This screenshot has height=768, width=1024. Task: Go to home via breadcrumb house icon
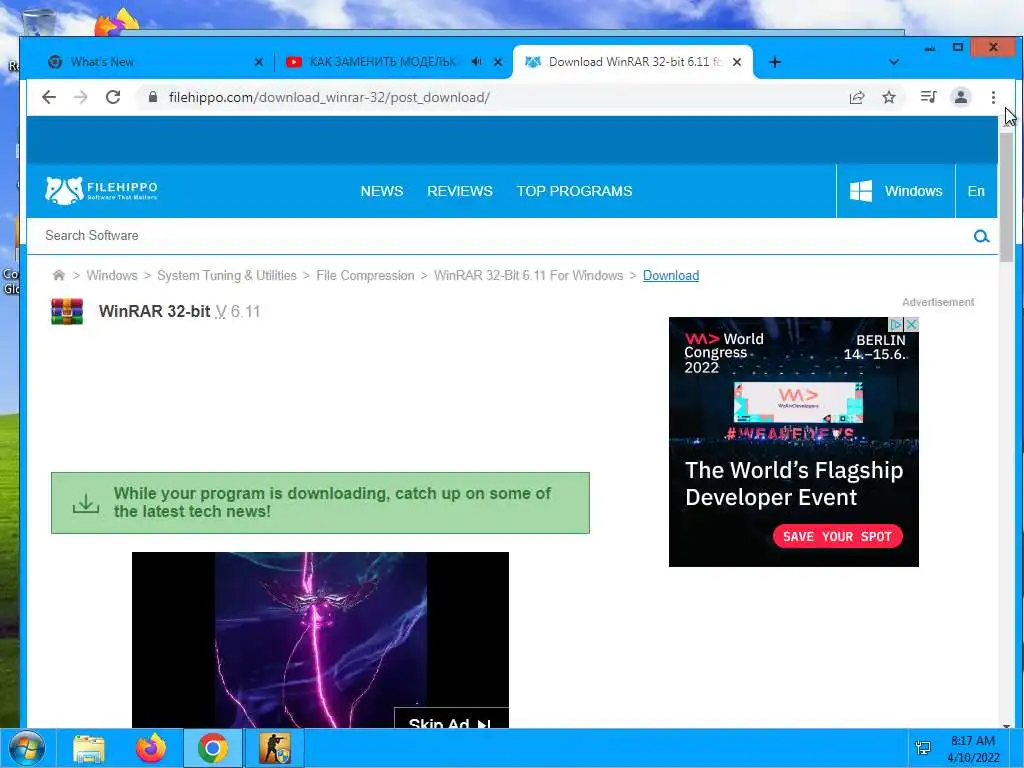[x=59, y=275]
